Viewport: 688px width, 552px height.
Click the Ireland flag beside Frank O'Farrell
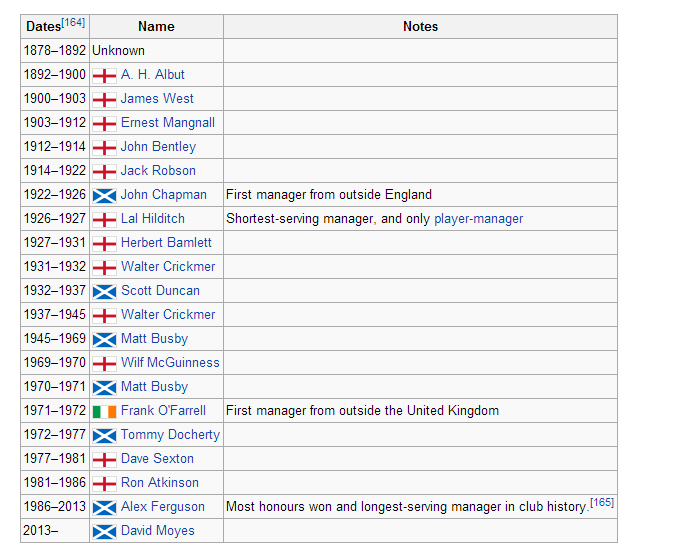[x=104, y=411]
